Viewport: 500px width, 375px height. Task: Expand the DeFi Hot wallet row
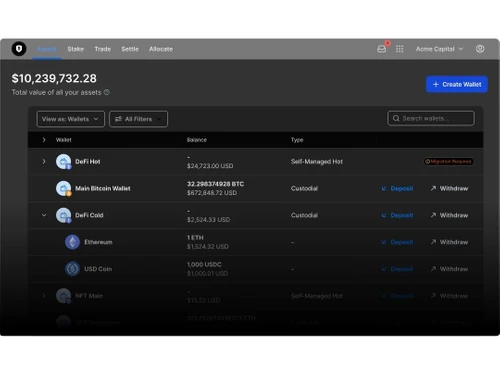[44, 161]
